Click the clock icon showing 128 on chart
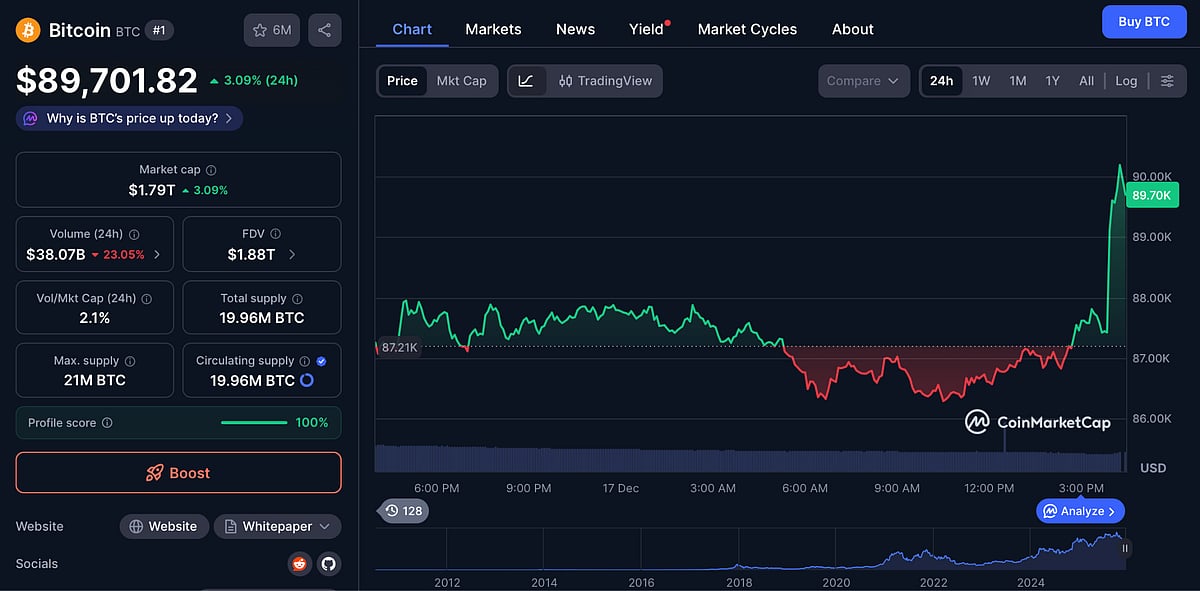Viewport: 1200px width, 591px height. [x=404, y=510]
